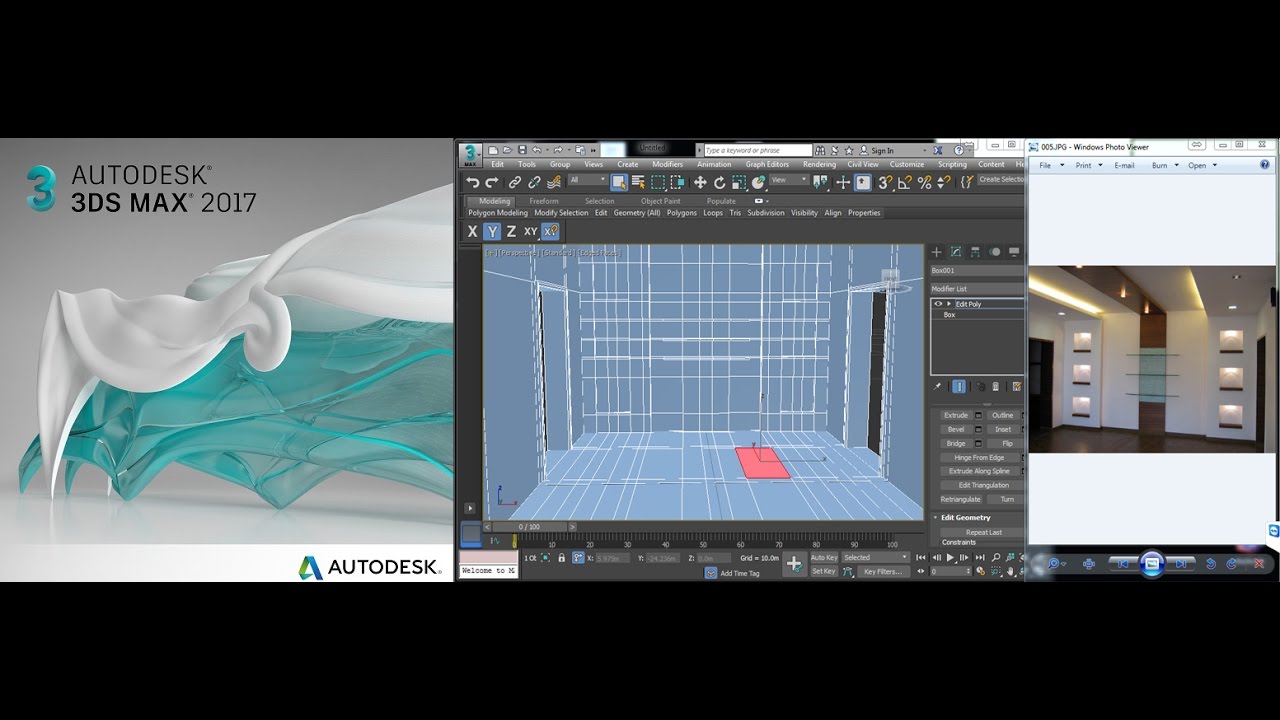Toggle the Angle Snap button
Screen dimensions: 1280x720
905,183
